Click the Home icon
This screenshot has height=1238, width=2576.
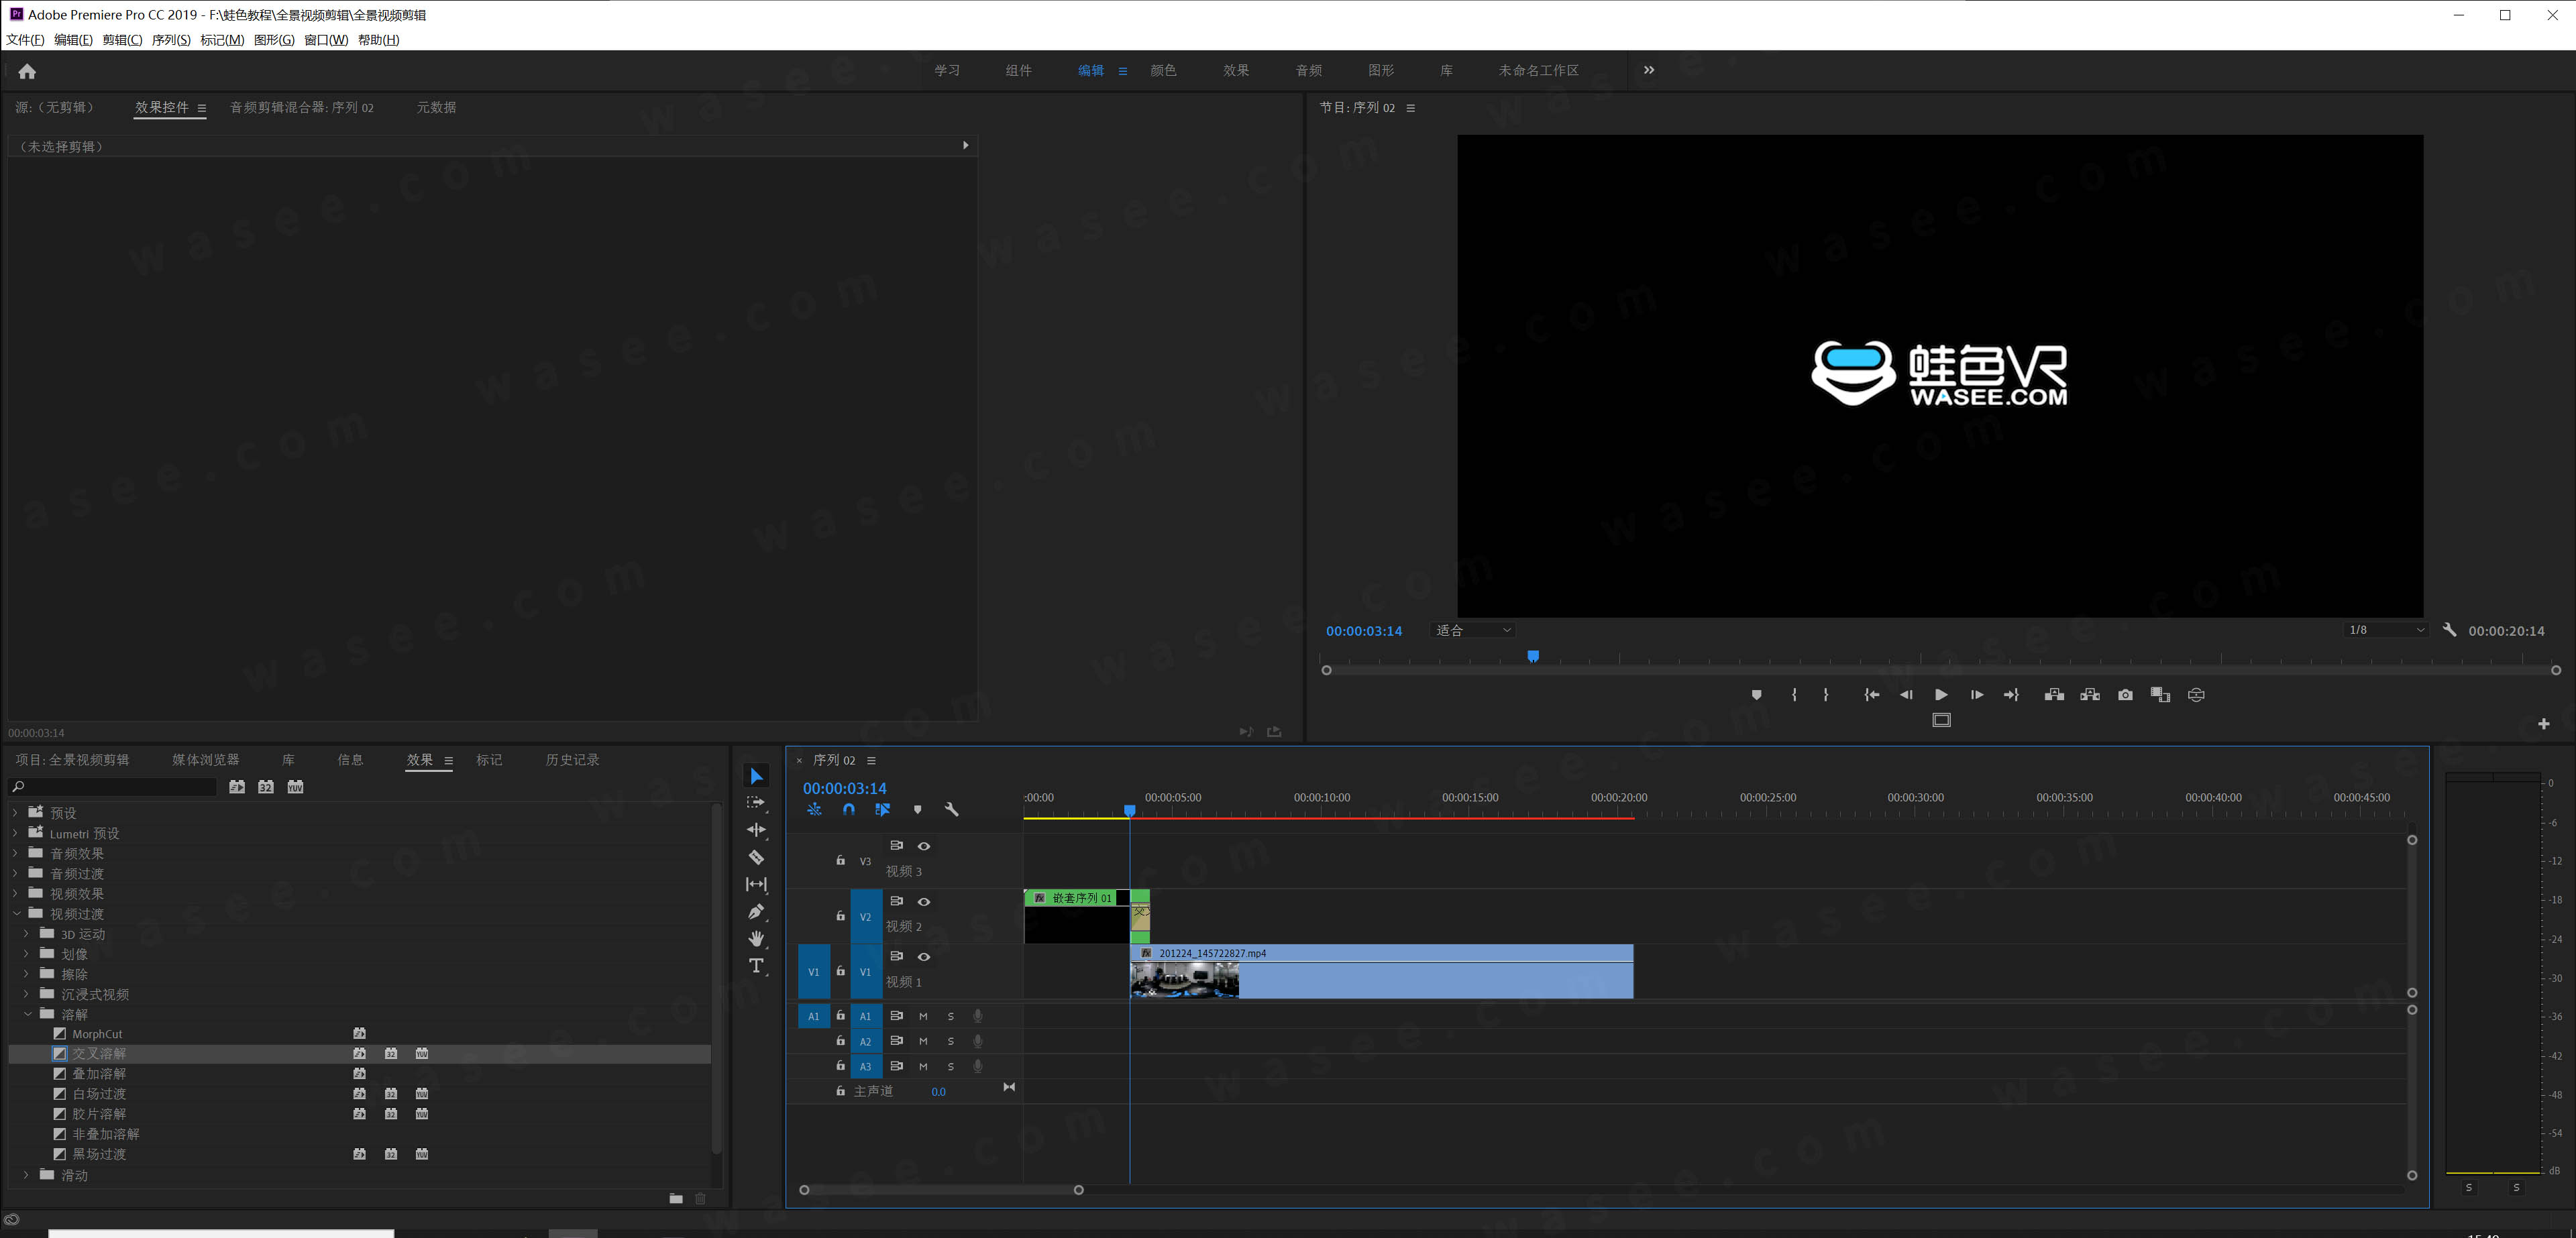(27, 71)
